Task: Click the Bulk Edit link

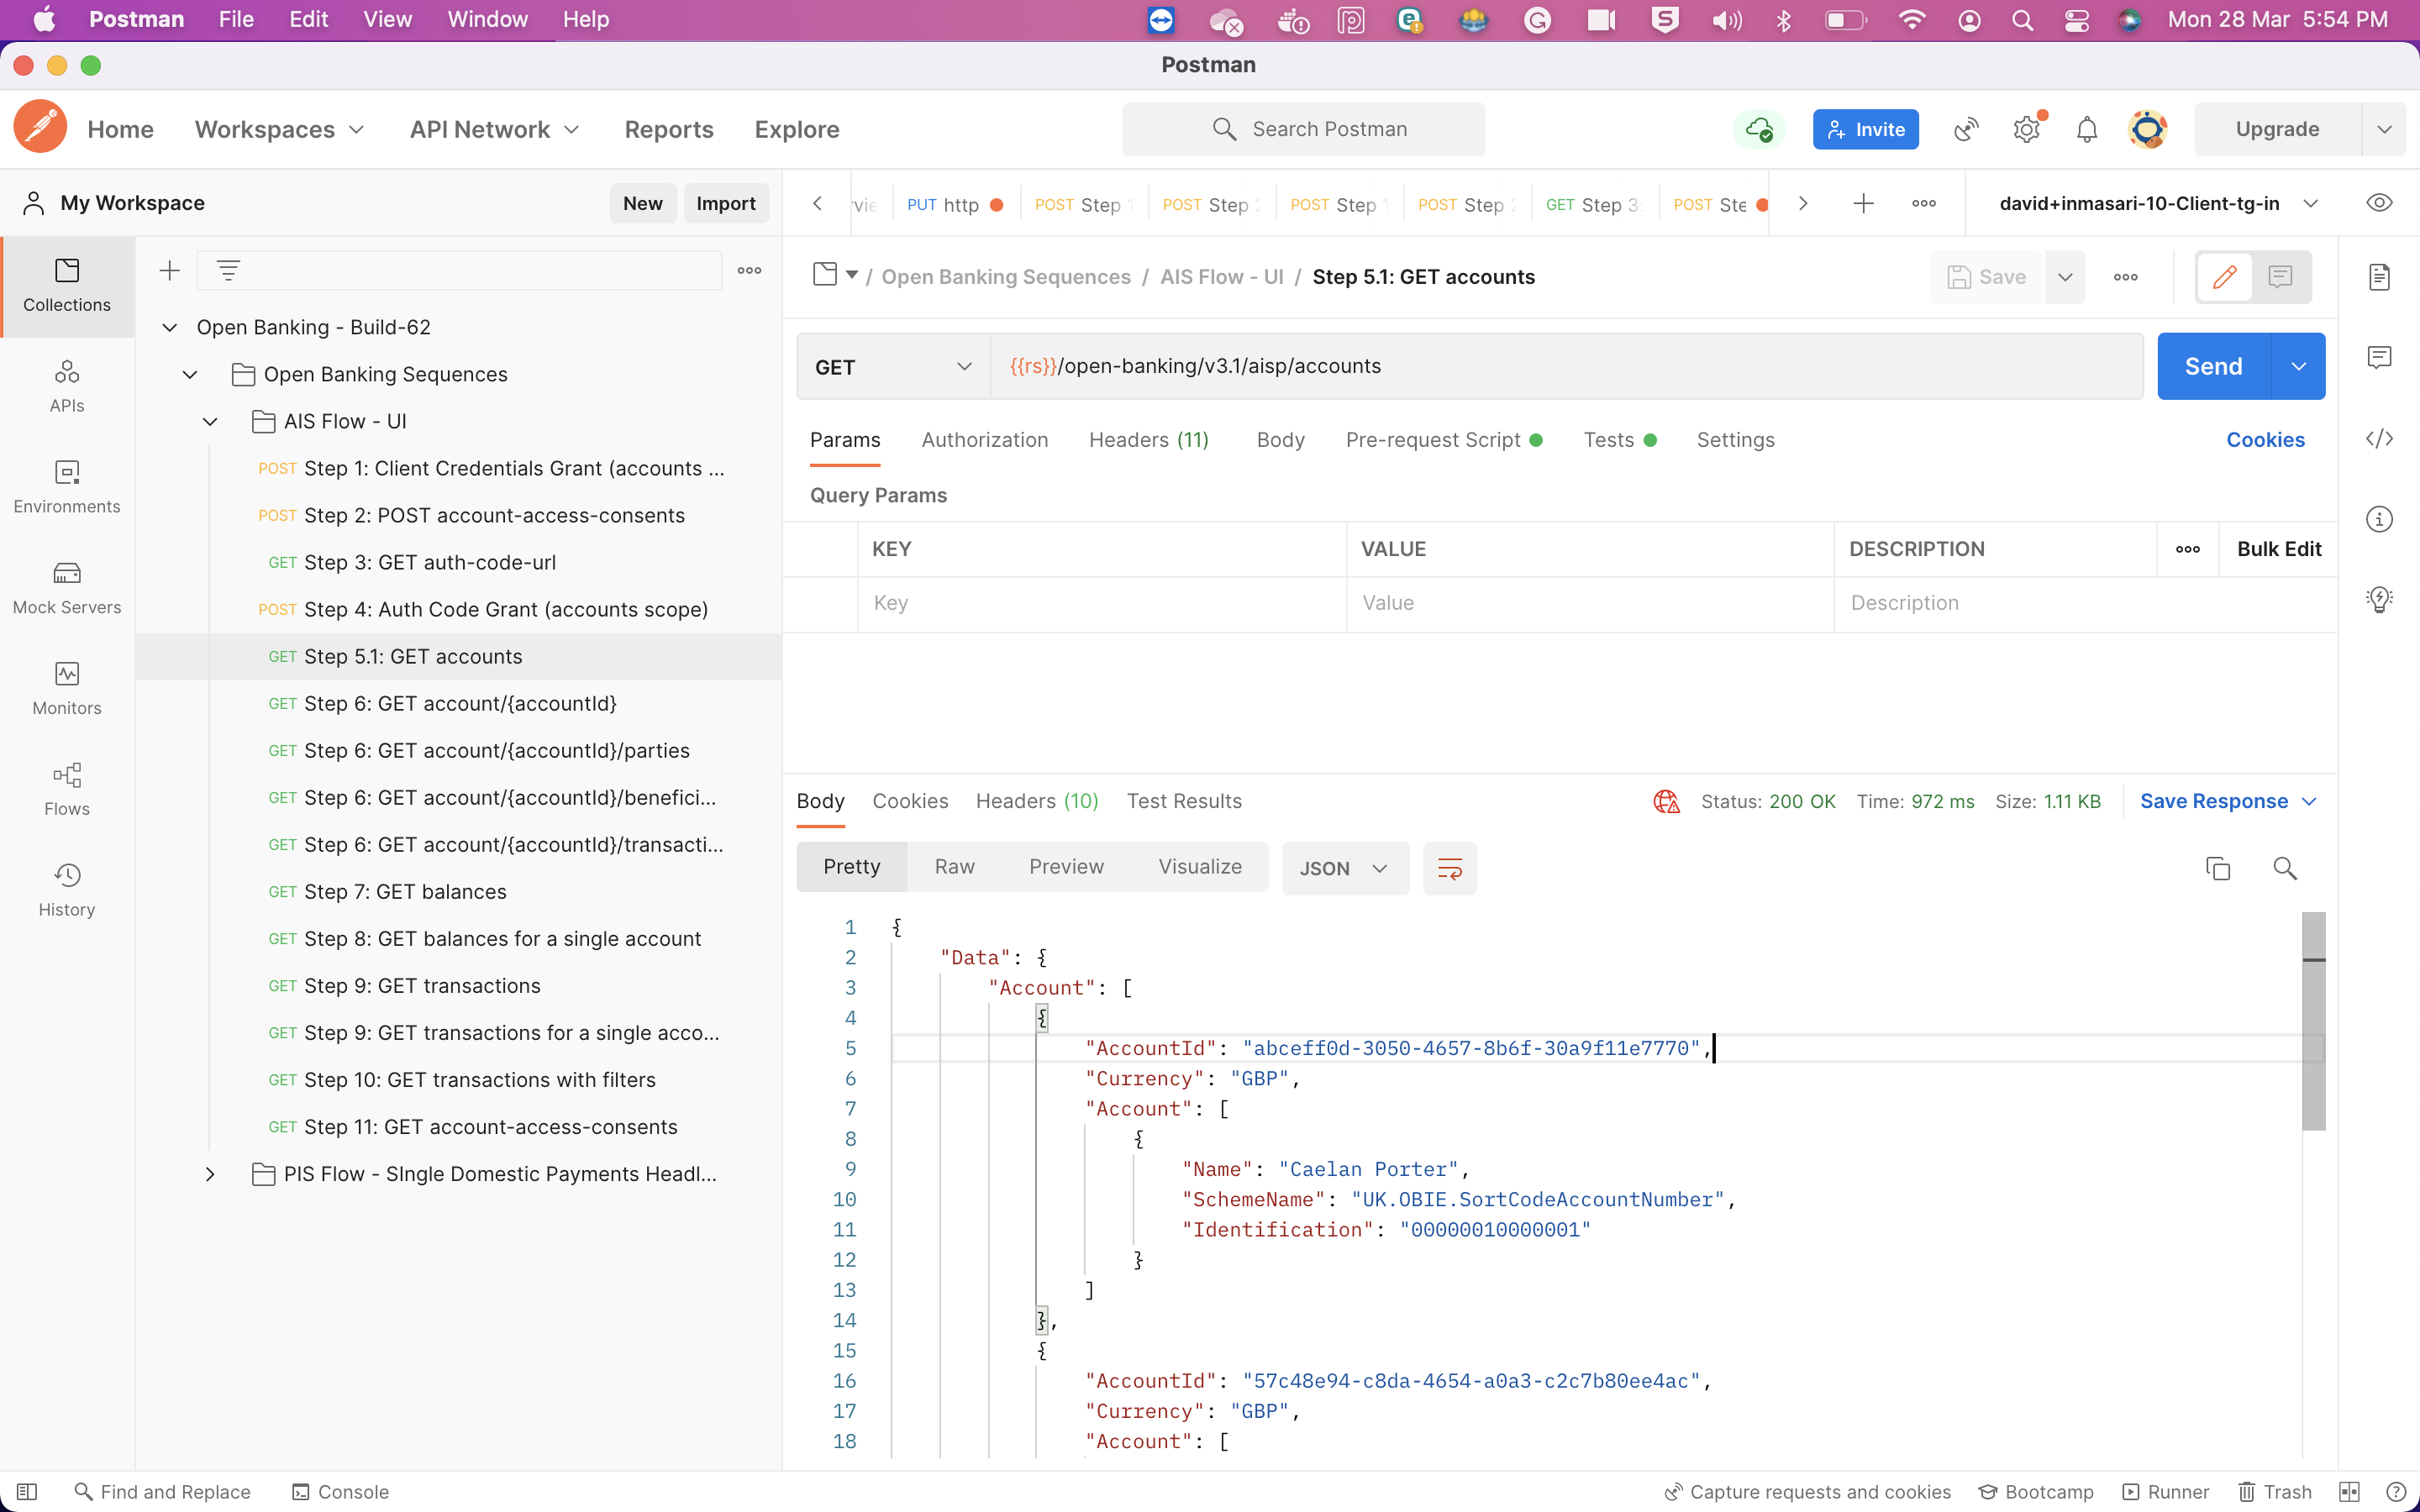Action: [x=2278, y=549]
